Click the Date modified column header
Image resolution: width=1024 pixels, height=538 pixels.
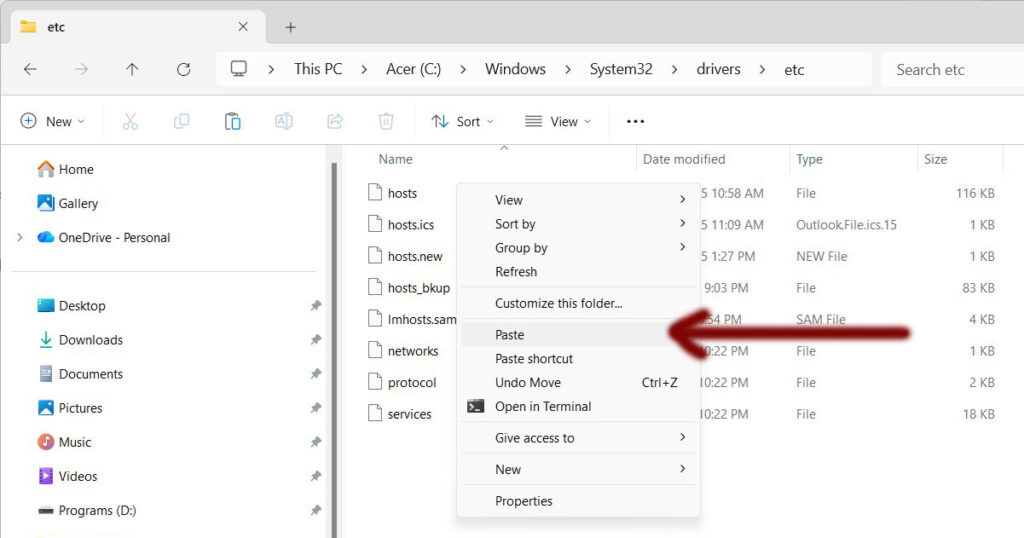tap(684, 159)
